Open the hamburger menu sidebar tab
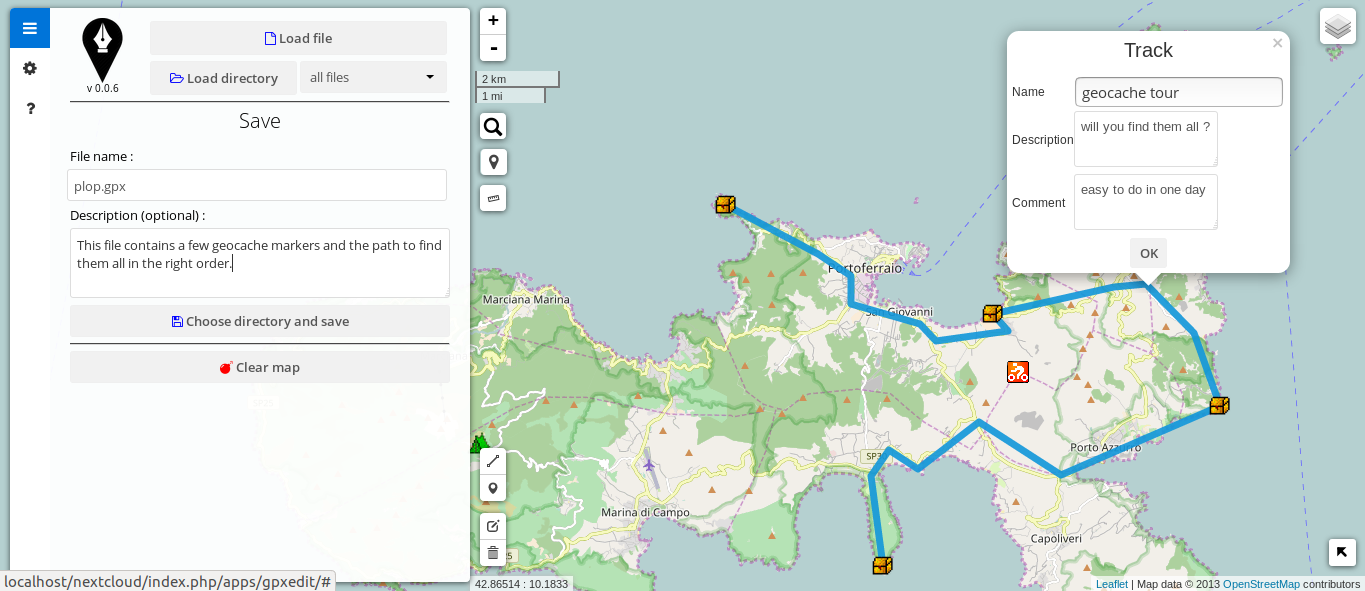This screenshot has height=591, width=1365. tap(30, 28)
